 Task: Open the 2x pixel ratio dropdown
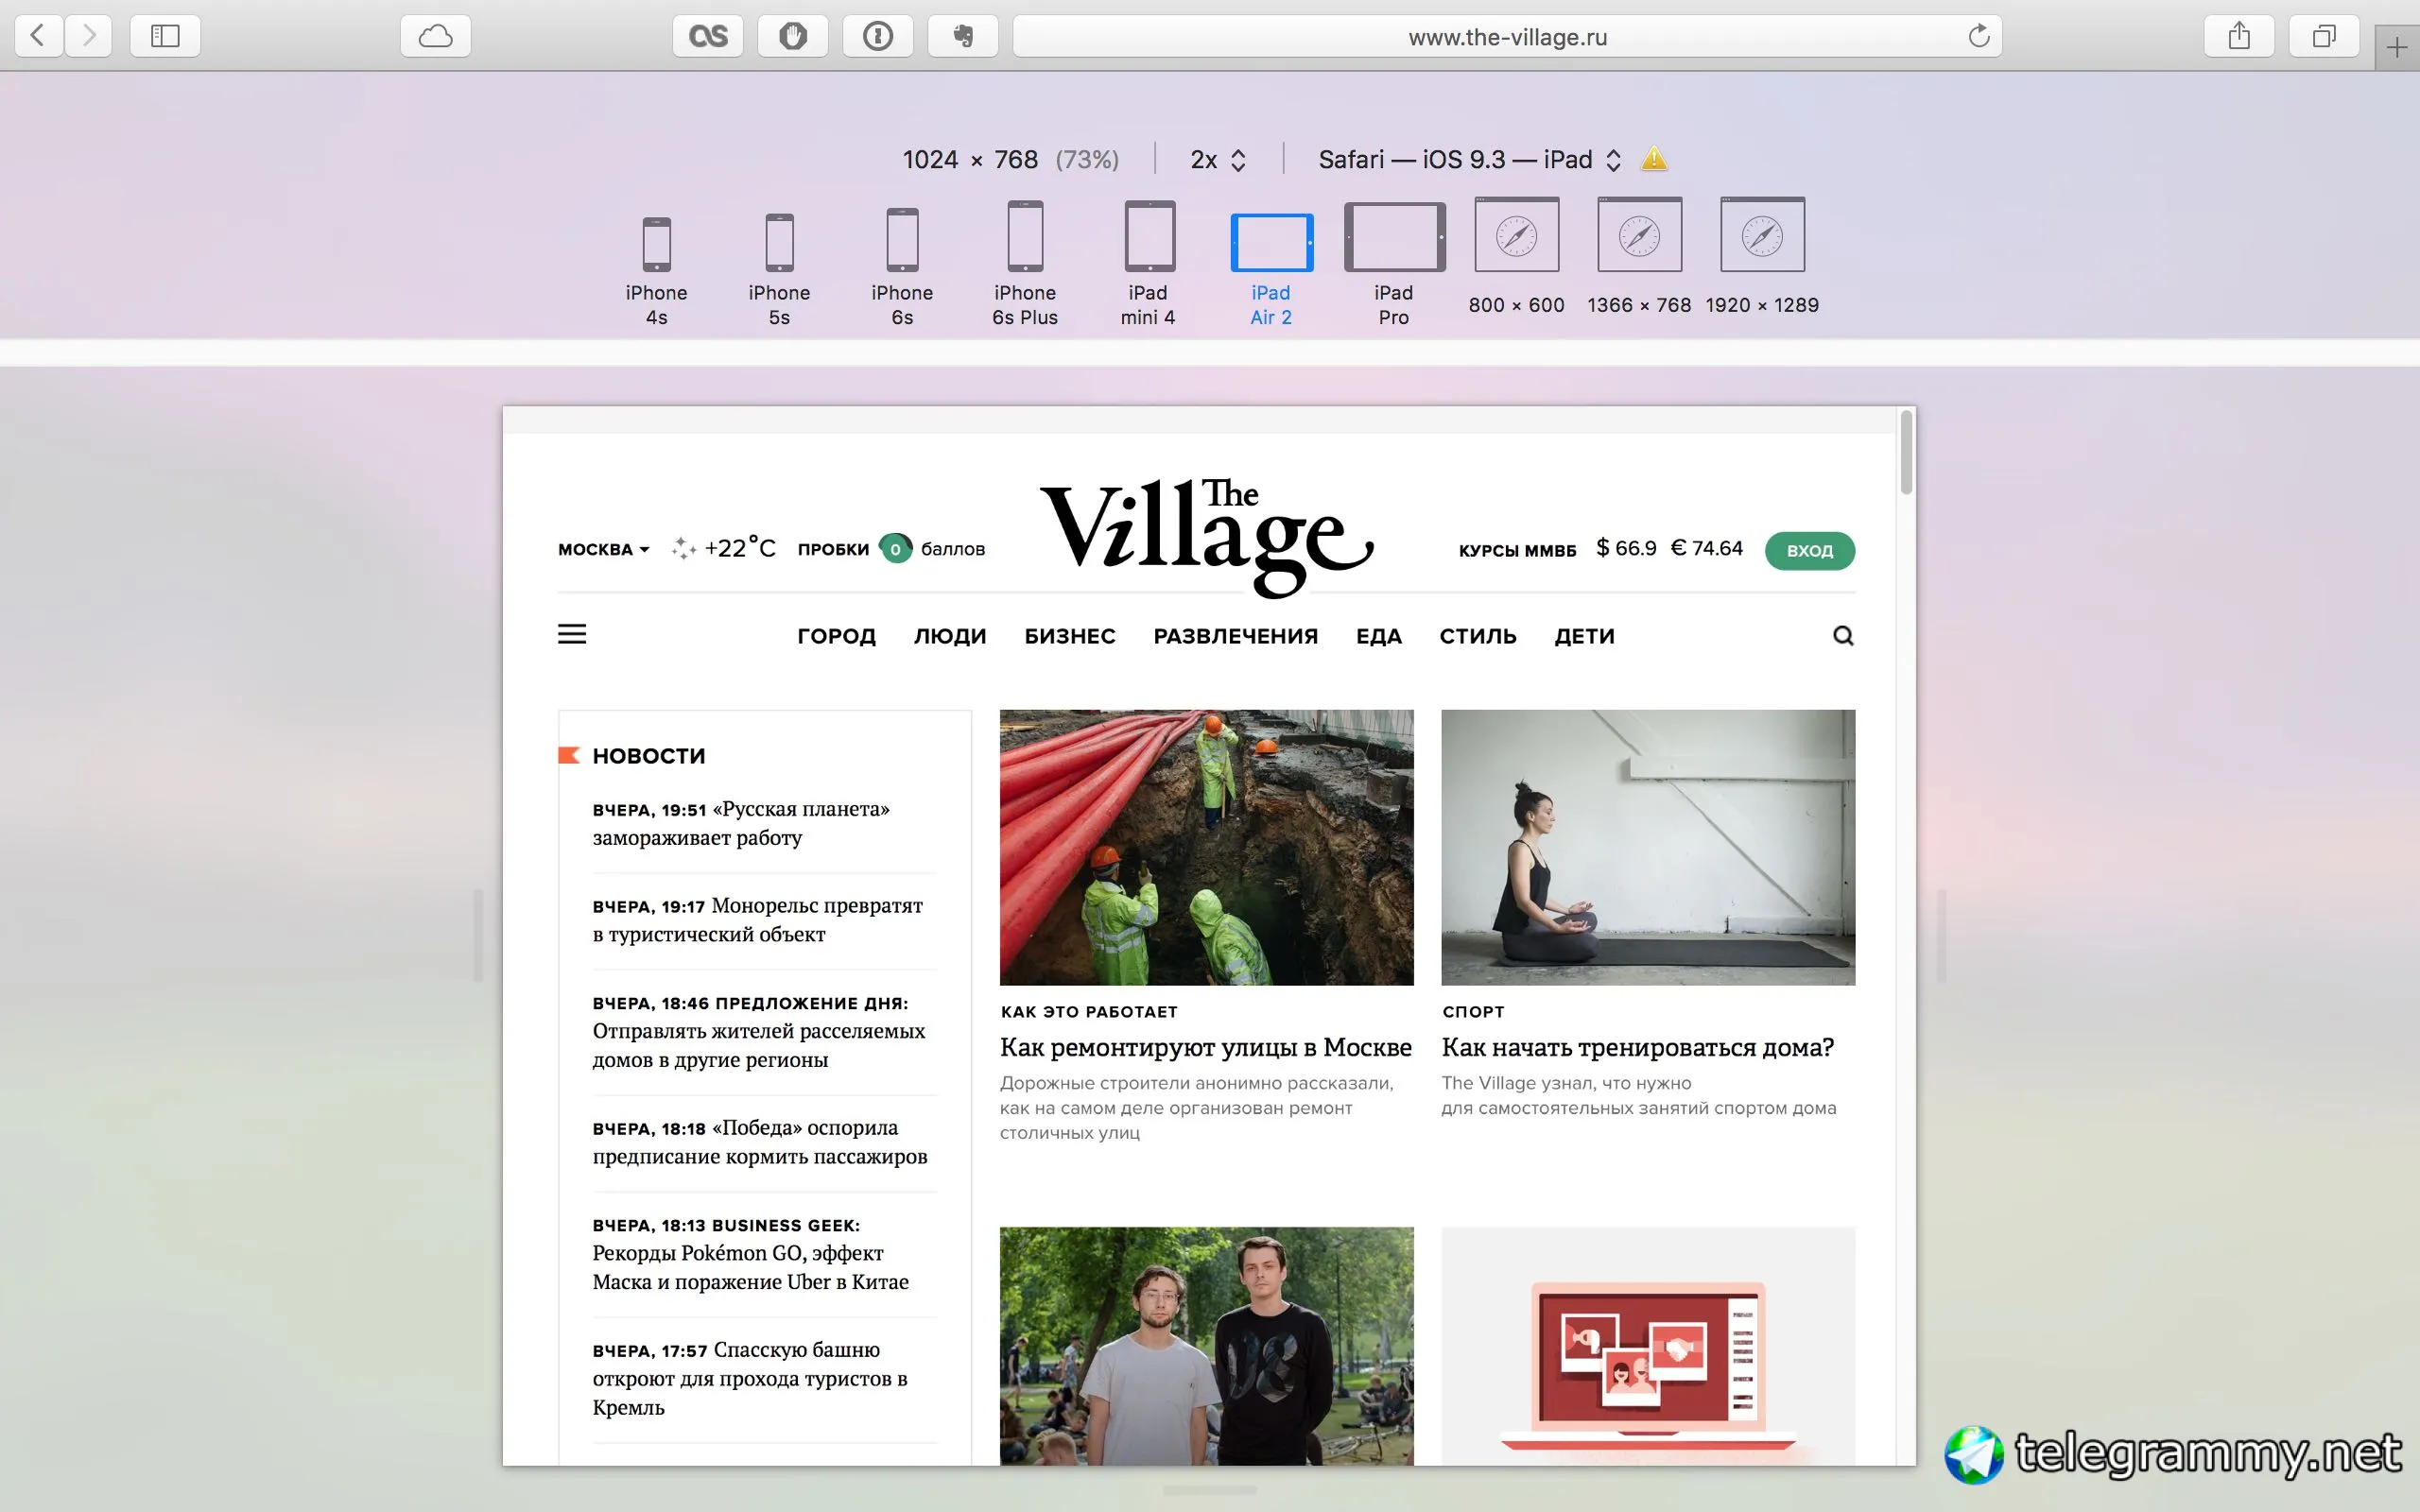[x=1217, y=160]
